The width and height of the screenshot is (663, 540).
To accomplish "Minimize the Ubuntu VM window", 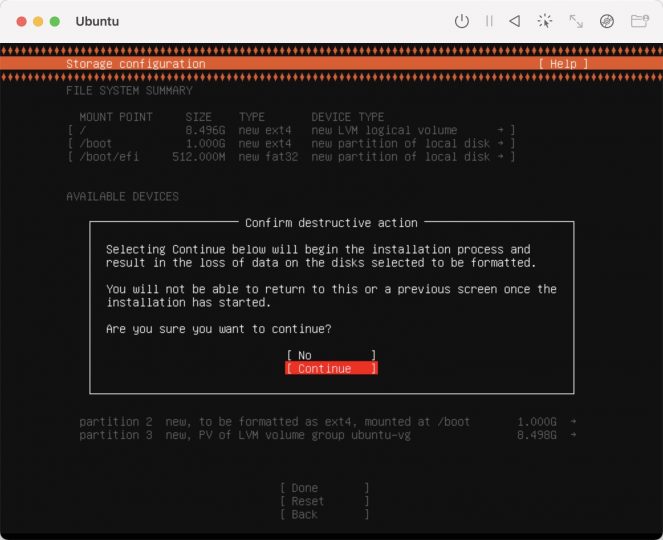I will (38, 21).
